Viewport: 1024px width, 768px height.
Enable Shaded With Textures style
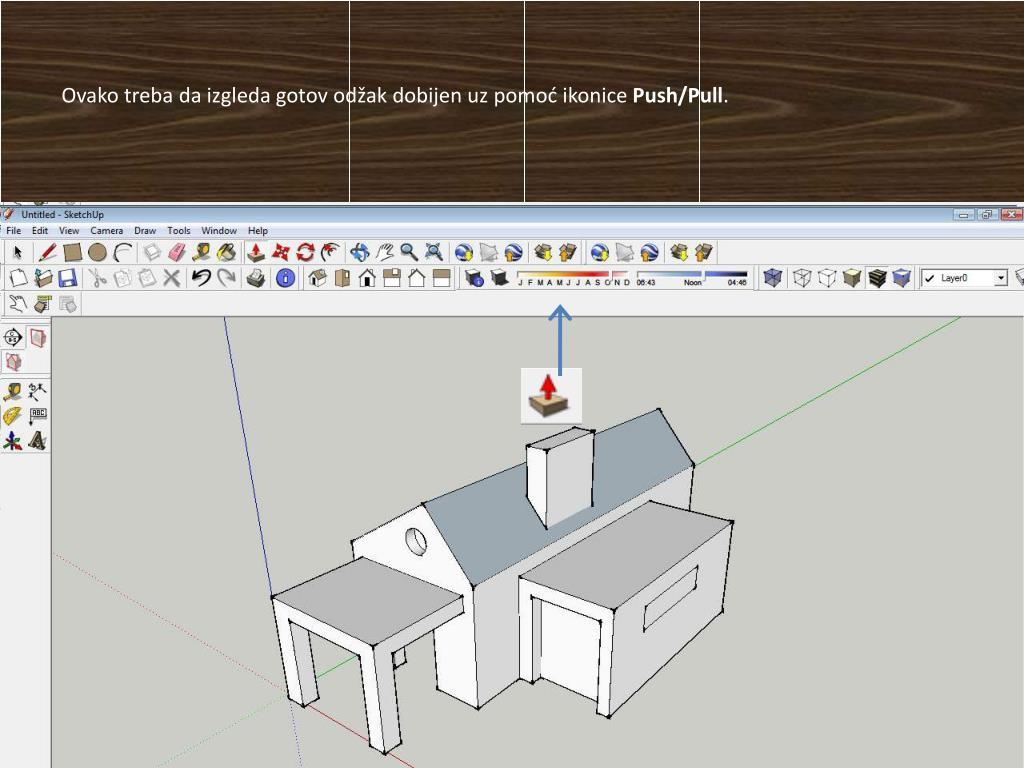tap(876, 278)
